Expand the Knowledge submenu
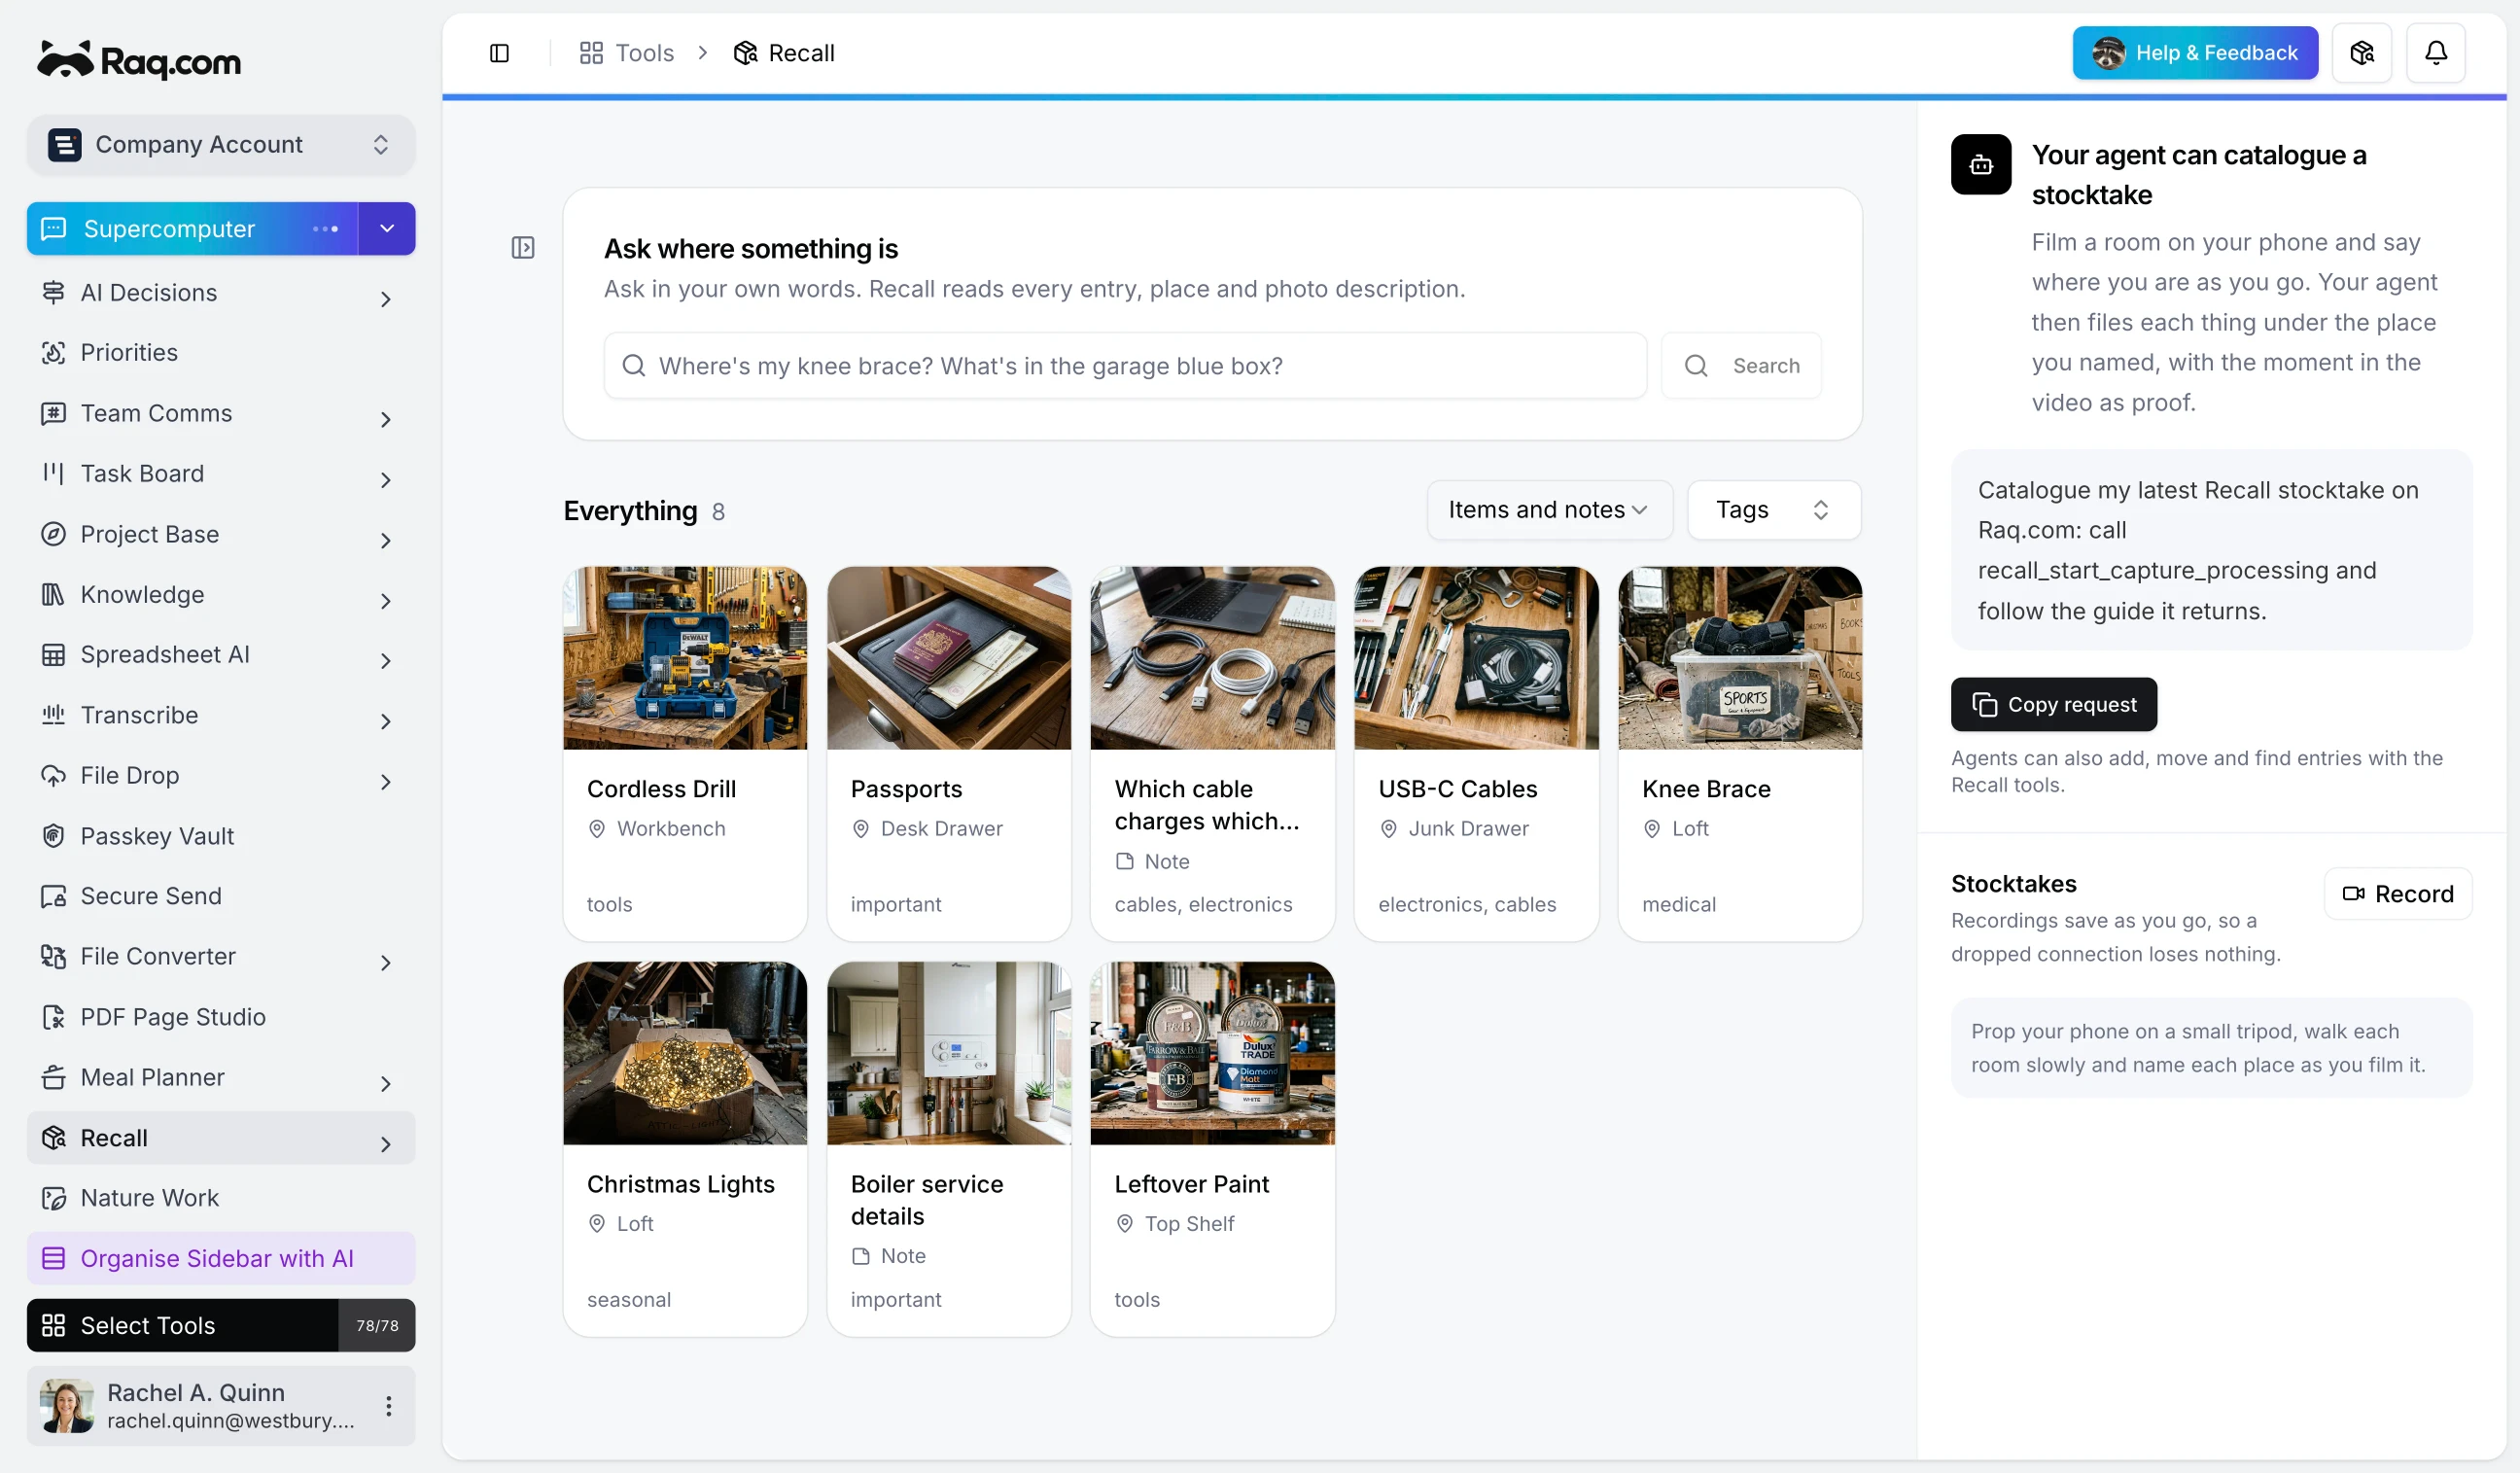 pyautogui.click(x=385, y=600)
